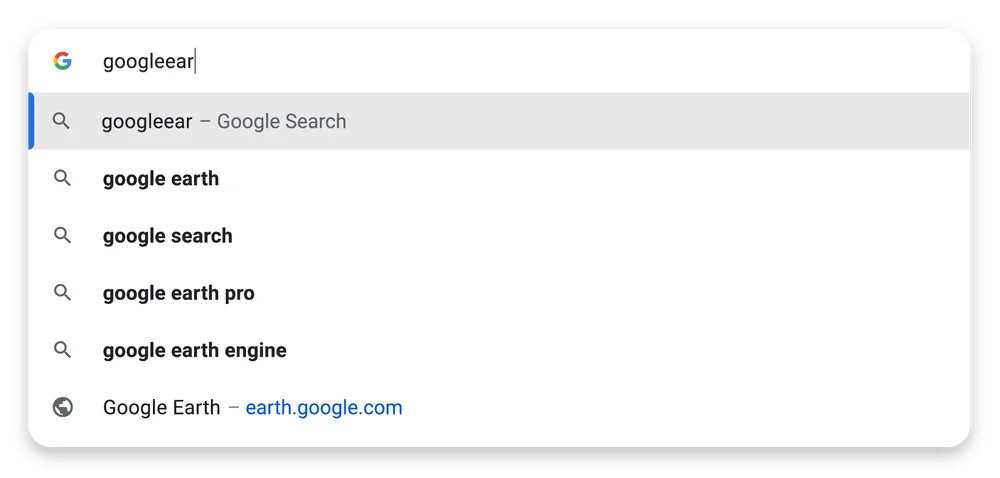Screen dimensions: 1000x478
Task: Click the typed 'googleear' text in search box
Action: click(148, 62)
